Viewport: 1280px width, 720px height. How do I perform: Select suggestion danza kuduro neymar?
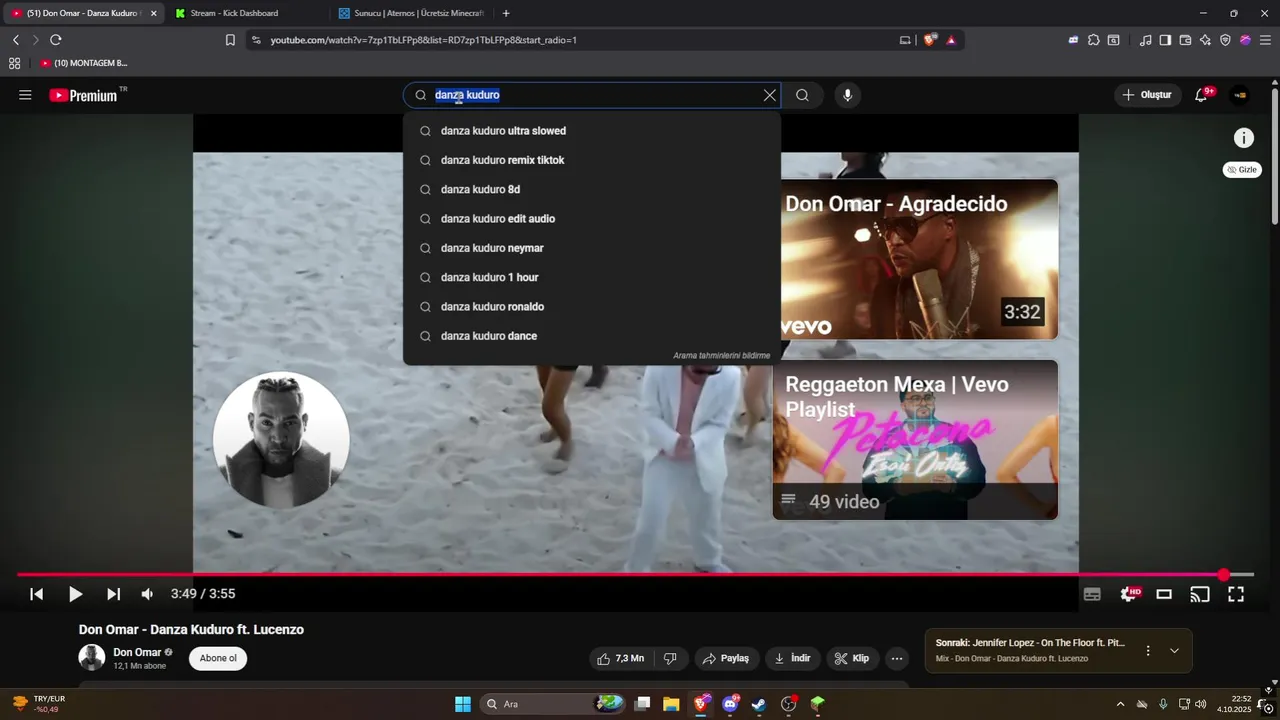pos(592,248)
